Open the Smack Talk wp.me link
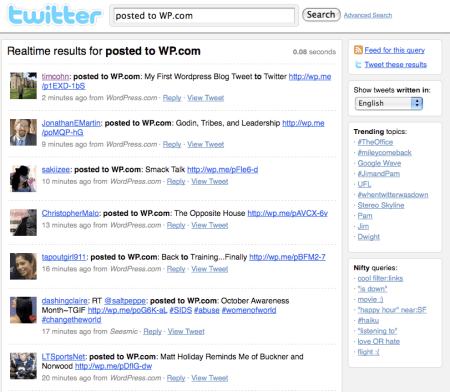Viewport: 450px width, 392px height. (x=223, y=170)
